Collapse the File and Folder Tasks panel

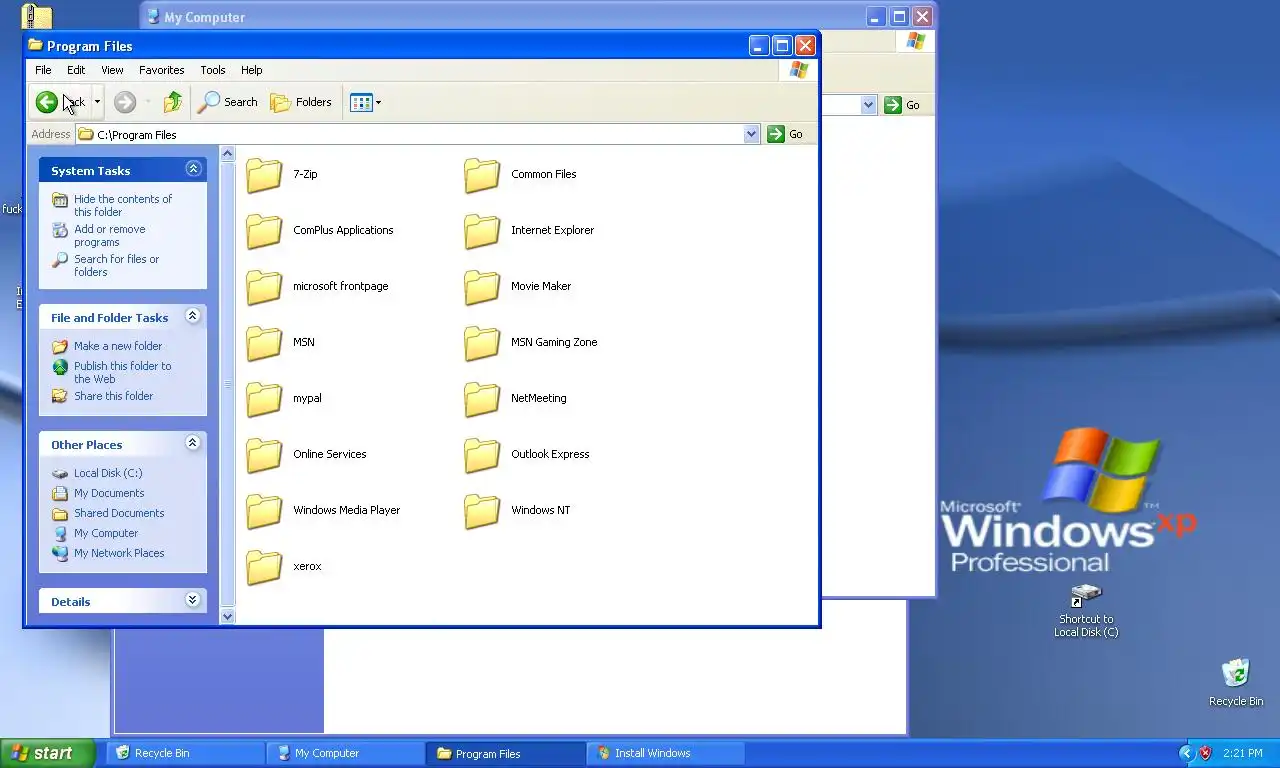coord(194,316)
